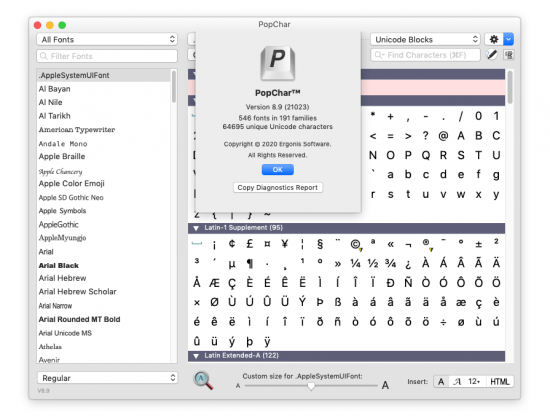Screen dimensions: 550x416
Task: Click the character table scrollbar
Action: tap(510, 88)
